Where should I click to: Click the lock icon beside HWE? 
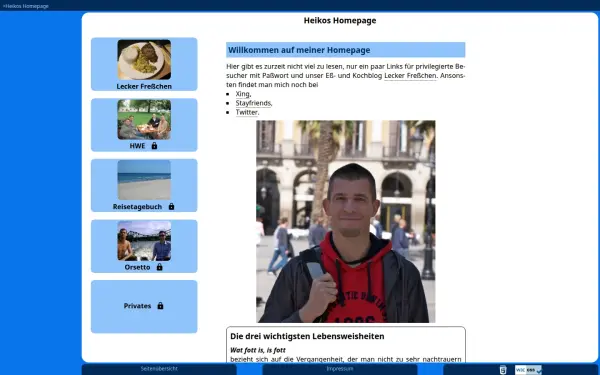154,146
